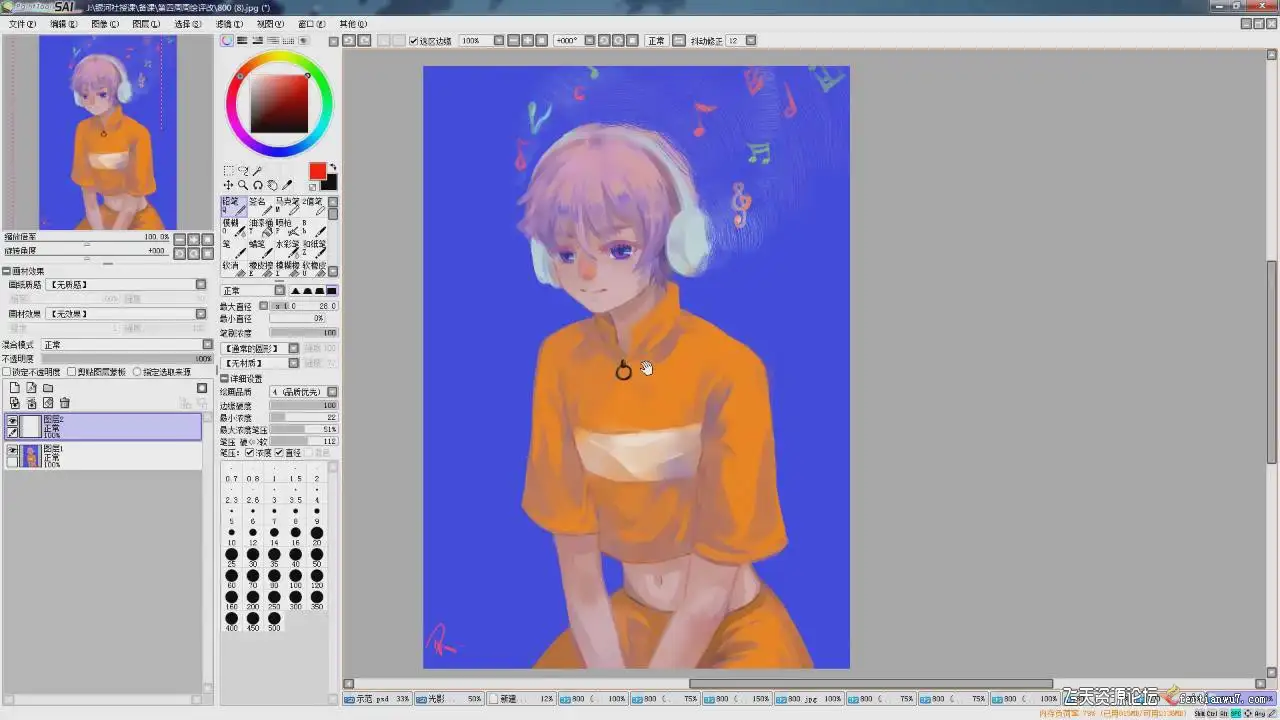The height and width of the screenshot is (720, 1280).
Task: Clear the layer with the erase-layer icon
Action: 47,403
